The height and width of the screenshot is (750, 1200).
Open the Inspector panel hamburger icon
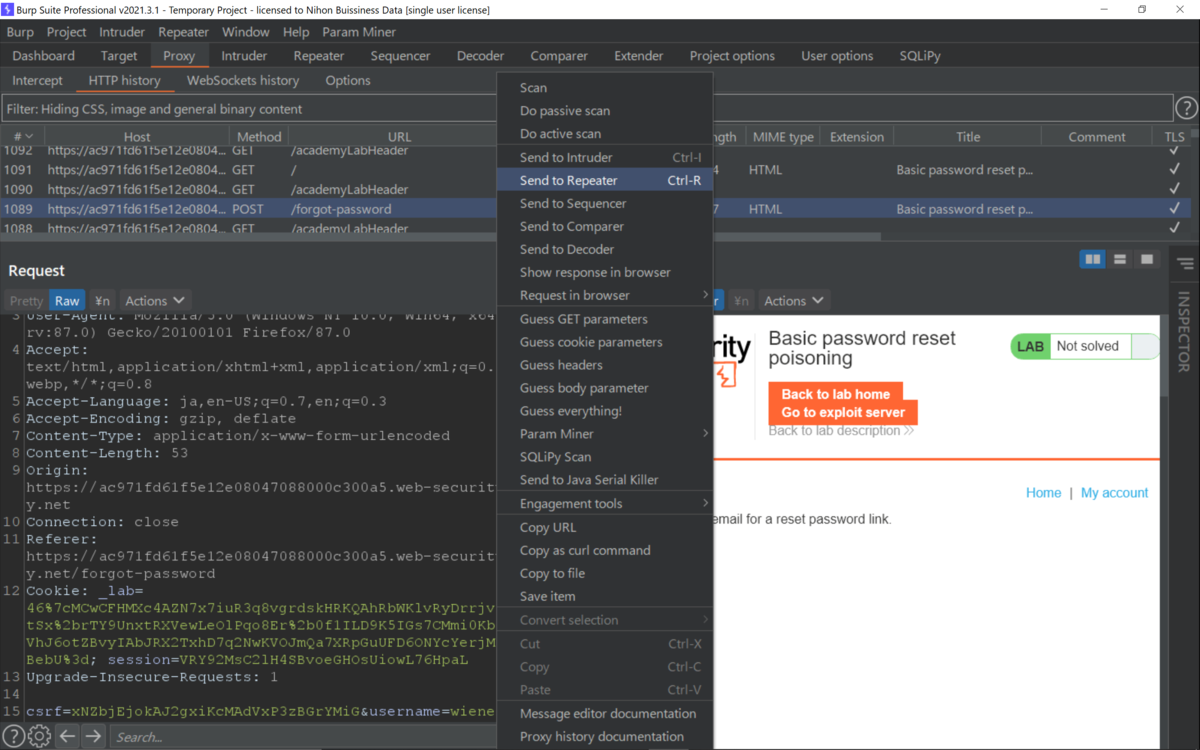click(x=1185, y=264)
